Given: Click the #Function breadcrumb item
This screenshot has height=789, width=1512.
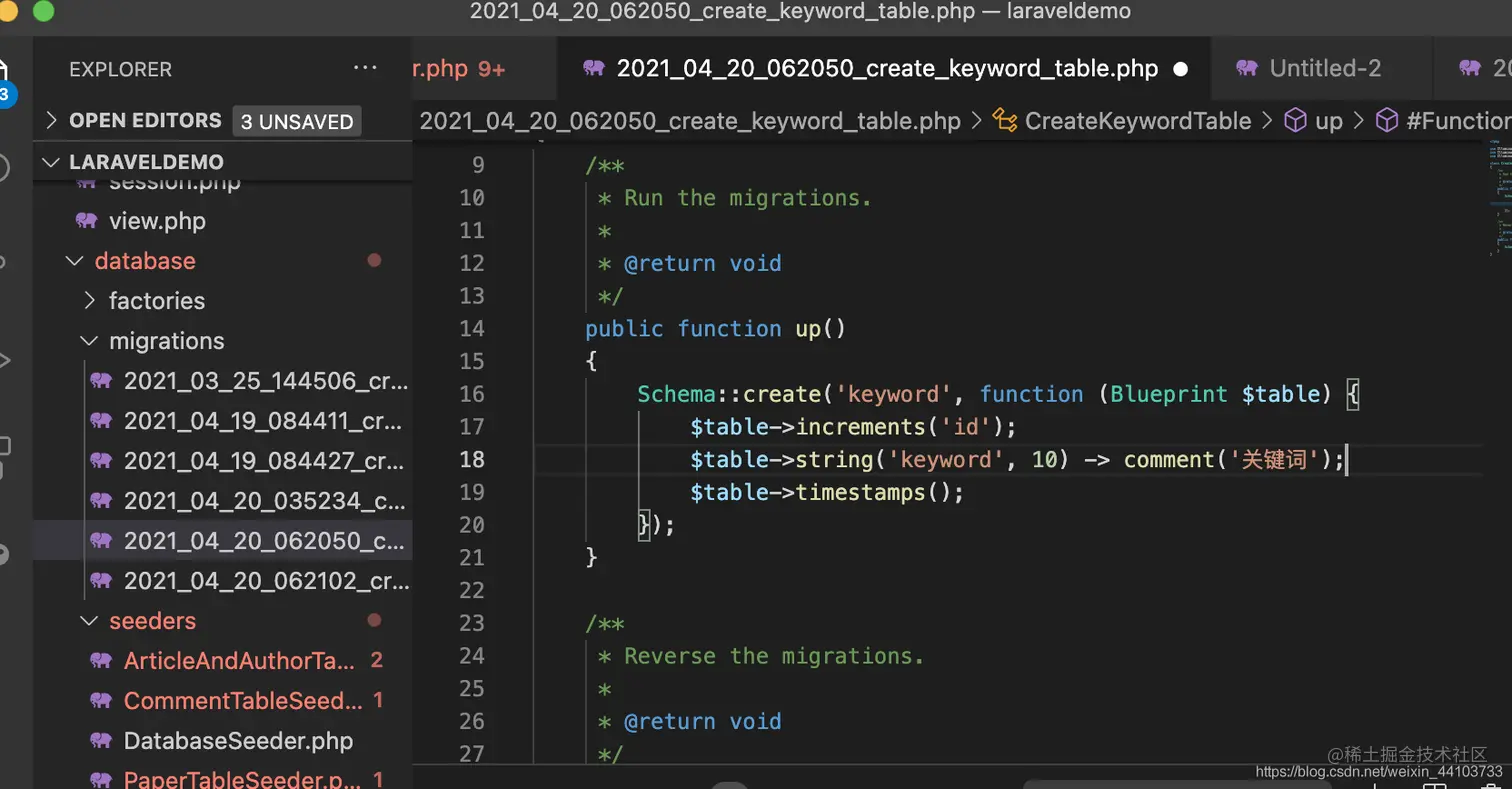Looking at the screenshot, I should click(1458, 121).
